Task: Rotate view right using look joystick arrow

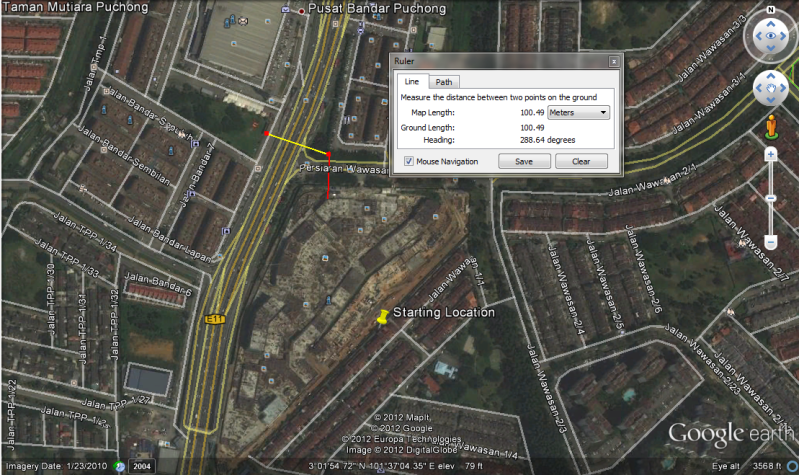Action: click(783, 36)
